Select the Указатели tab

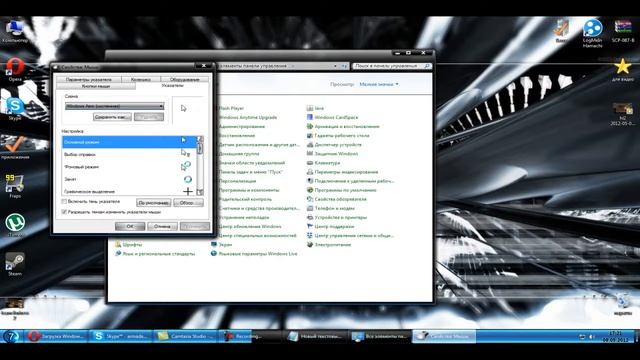tap(173, 86)
